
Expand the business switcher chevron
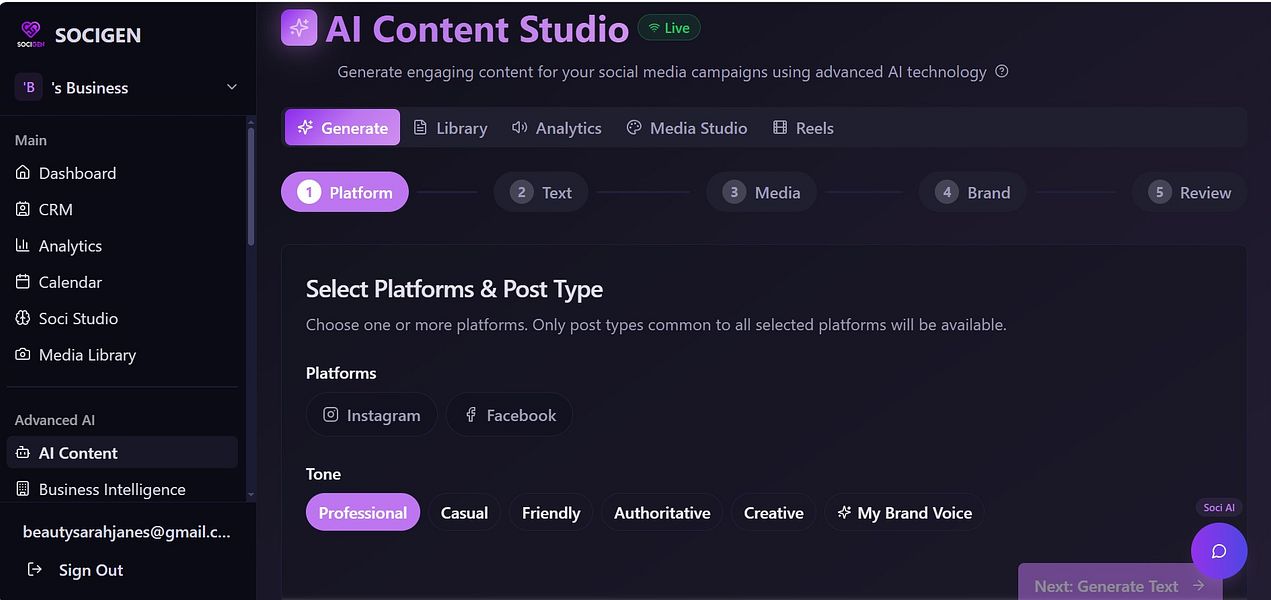click(x=232, y=87)
